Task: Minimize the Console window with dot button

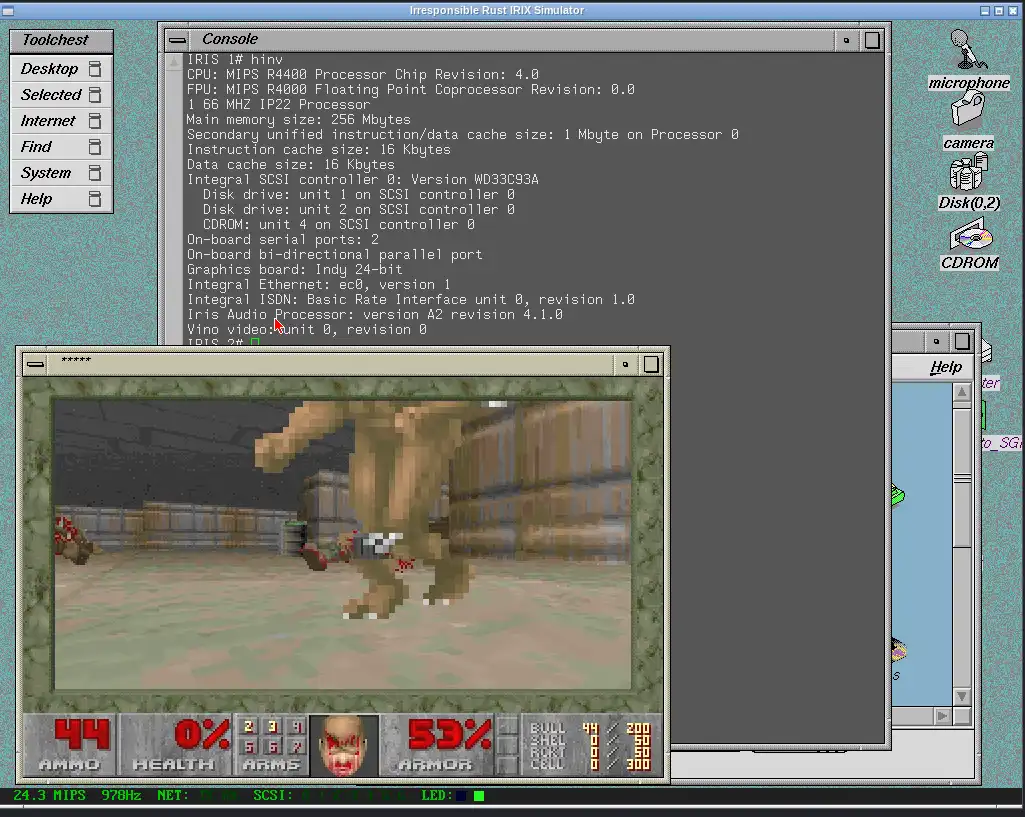Action: coord(846,40)
